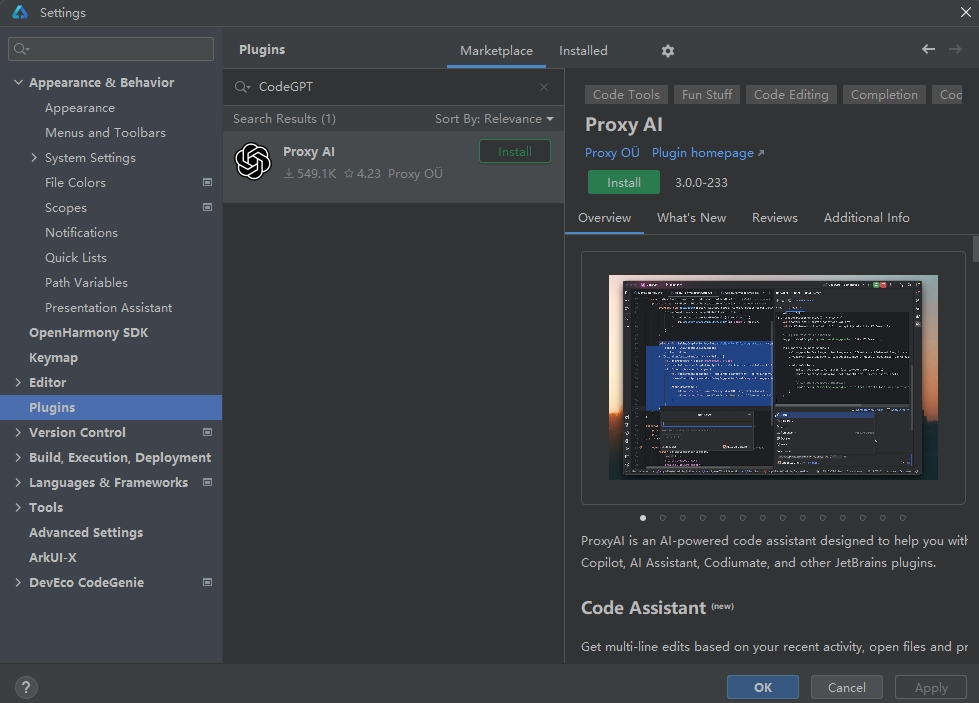Viewport: 979px width, 703px height.
Task: Select the last screenshot carousel dot
Action: 902,518
